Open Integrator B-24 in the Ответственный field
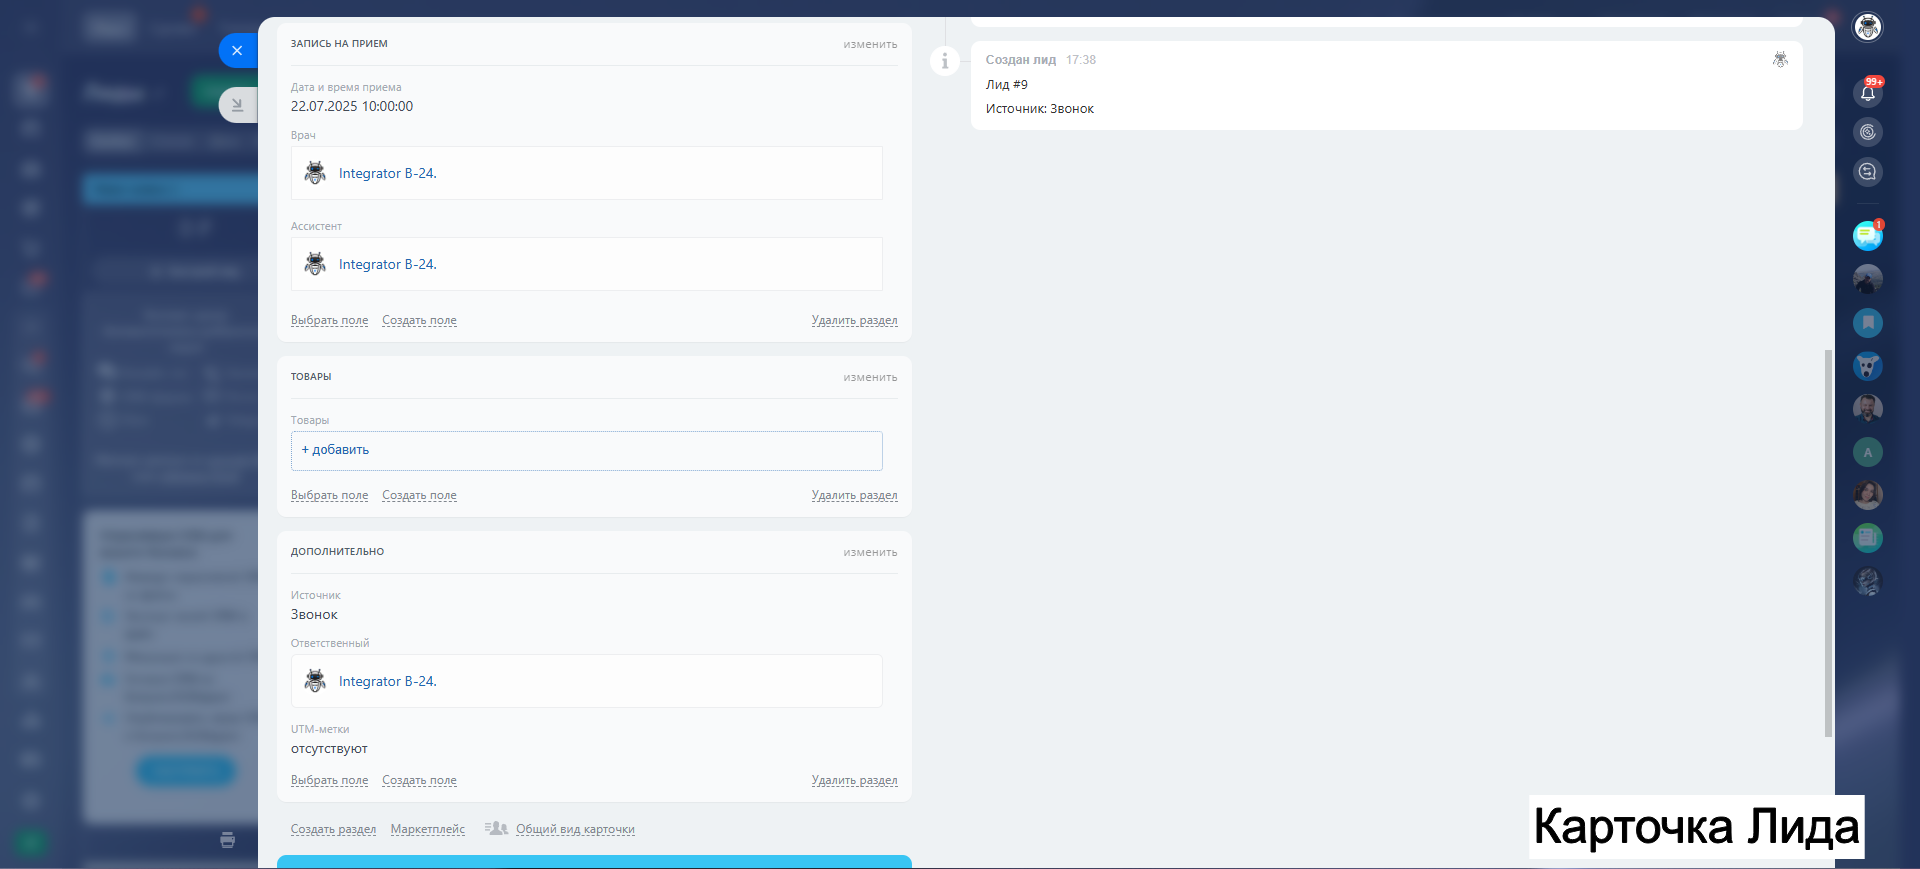This screenshot has width=1920, height=869. pyautogui.click(x=388, y=681)
